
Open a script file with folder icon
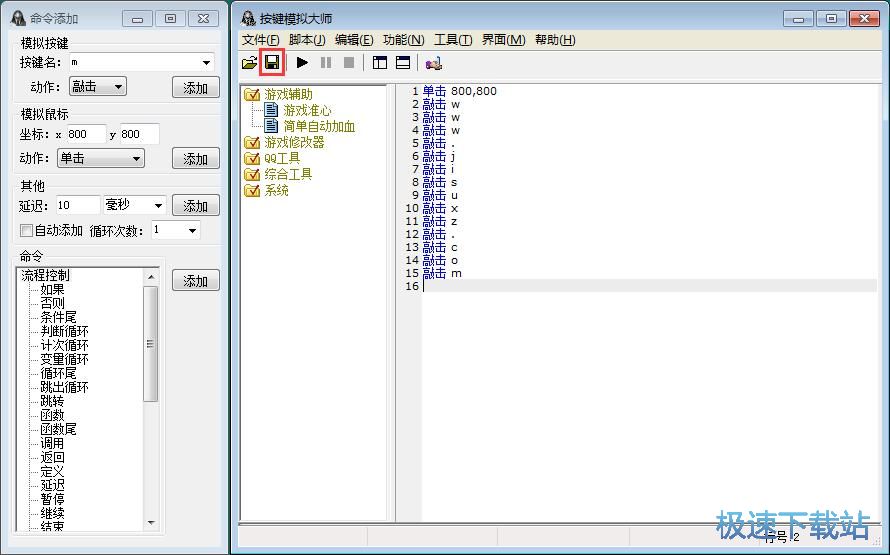(249, 63)
